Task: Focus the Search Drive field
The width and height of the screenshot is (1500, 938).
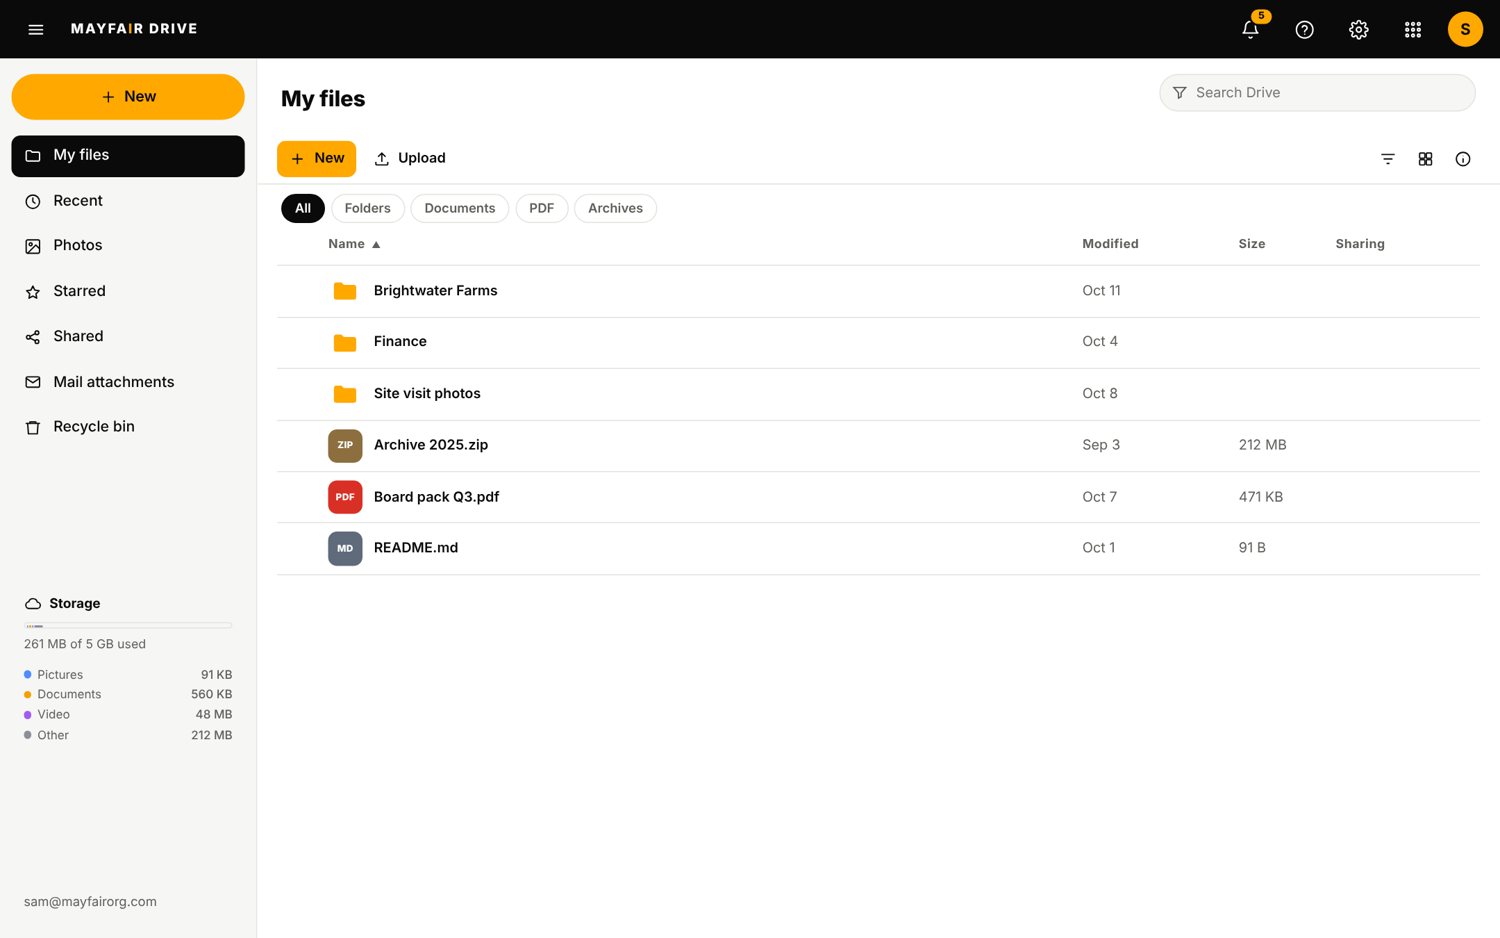Action: (x=1317, y=93)
